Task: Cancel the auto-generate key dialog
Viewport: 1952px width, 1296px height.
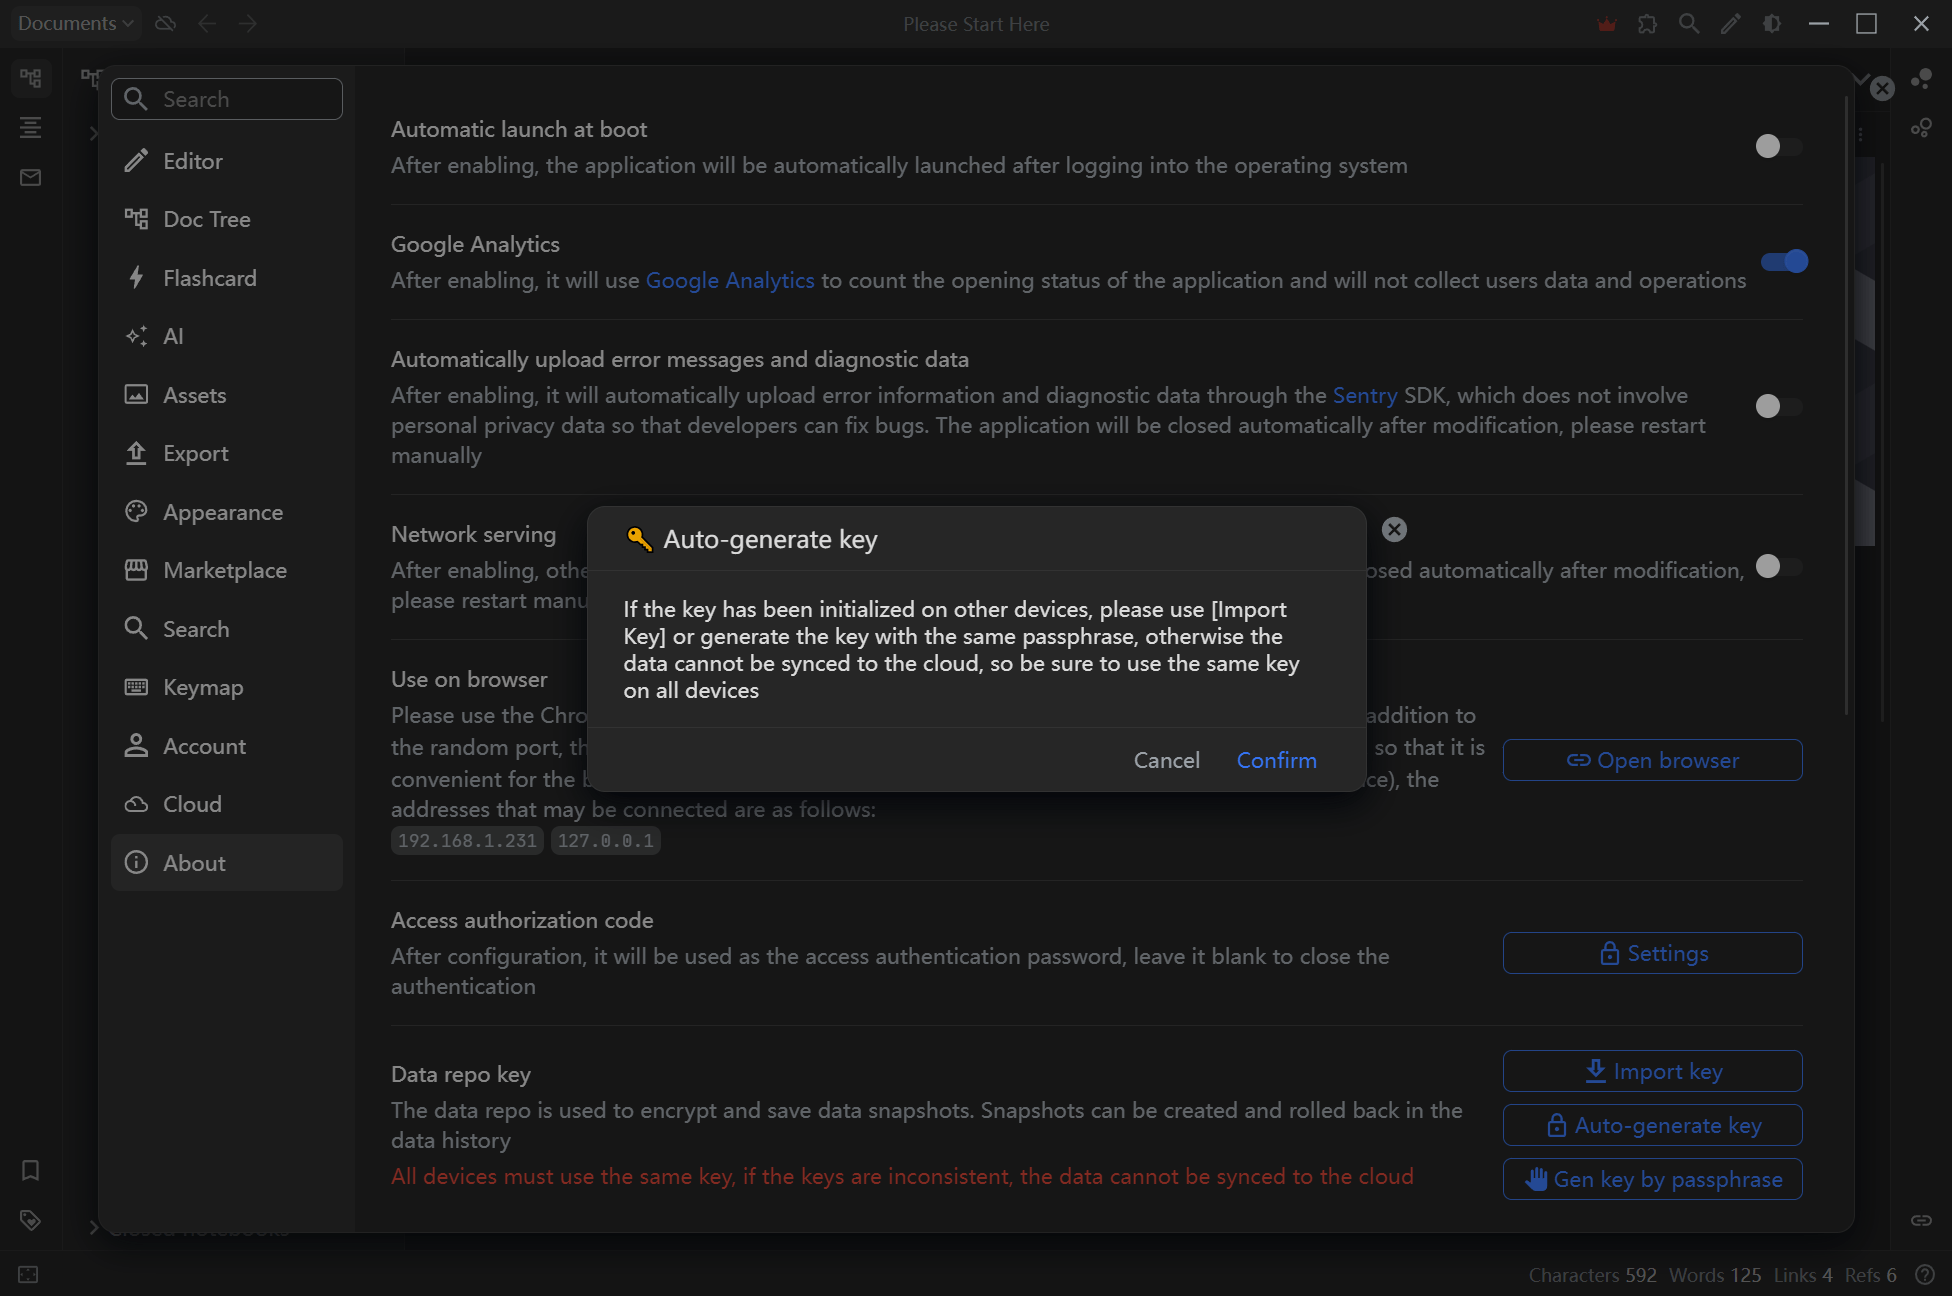Action: (x=1166, y=760)
